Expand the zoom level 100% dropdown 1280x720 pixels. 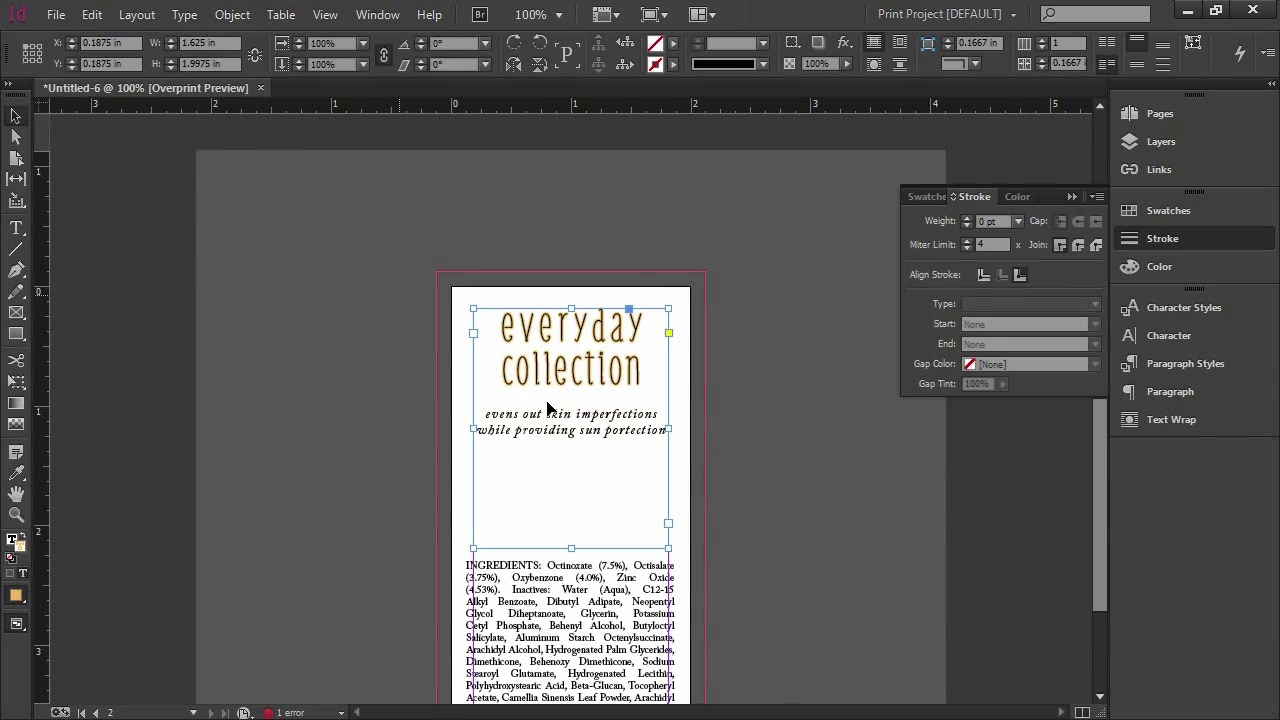(558, 15)
